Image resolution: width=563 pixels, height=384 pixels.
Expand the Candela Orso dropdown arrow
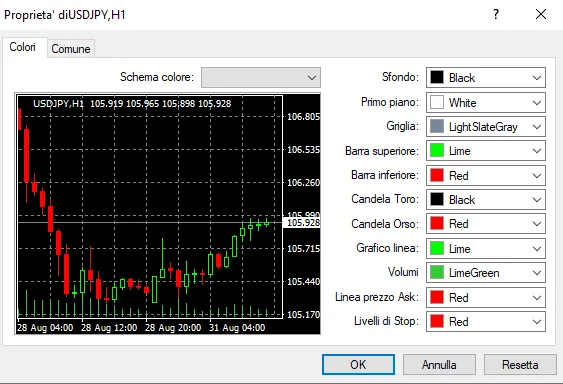pyautogui.click(x=537, y=224)
